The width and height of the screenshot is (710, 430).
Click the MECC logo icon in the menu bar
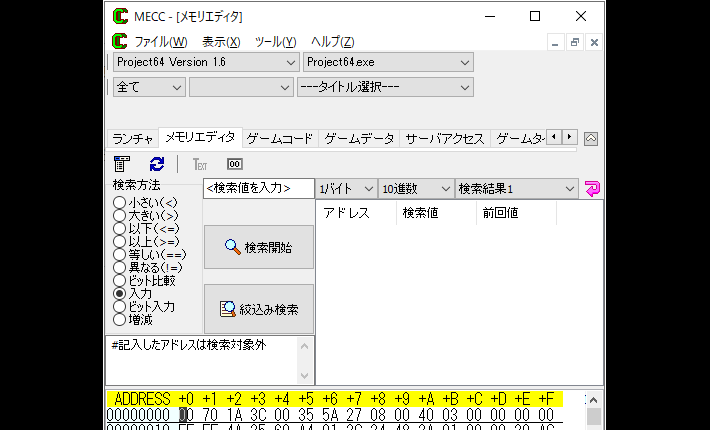tap(120, 42)
